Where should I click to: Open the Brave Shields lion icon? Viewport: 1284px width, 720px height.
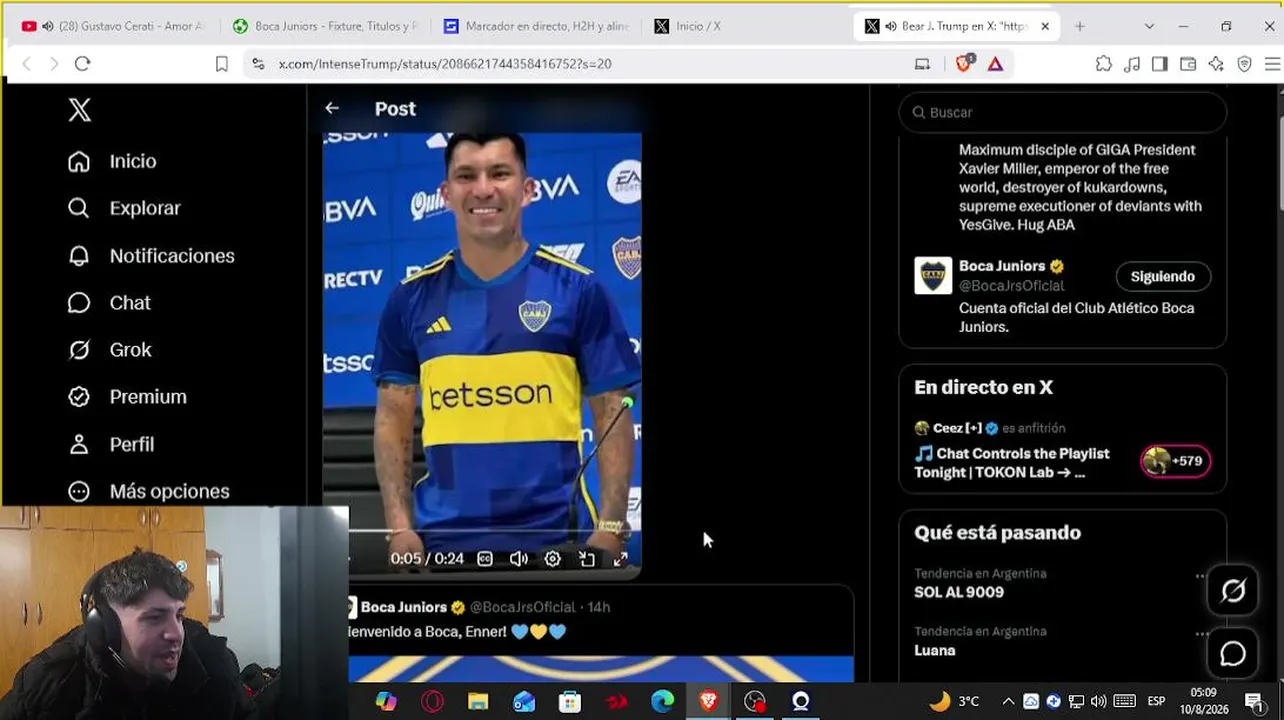pos(964,64)
